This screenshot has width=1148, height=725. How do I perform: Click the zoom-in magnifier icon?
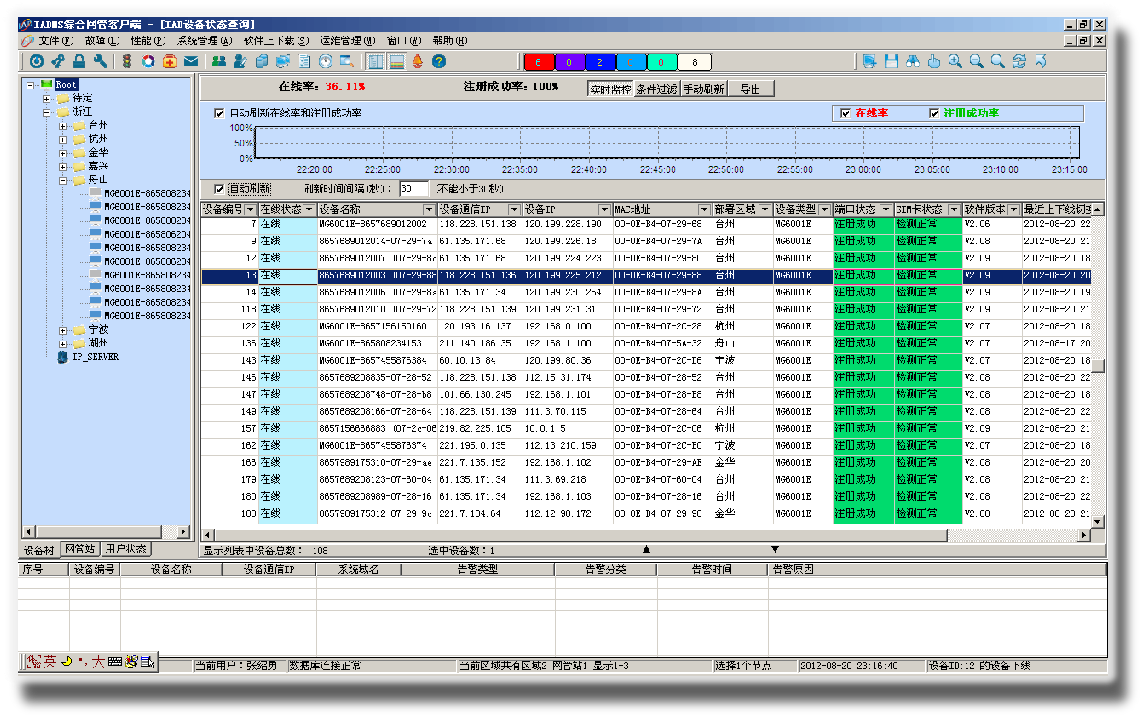[955, 62]
